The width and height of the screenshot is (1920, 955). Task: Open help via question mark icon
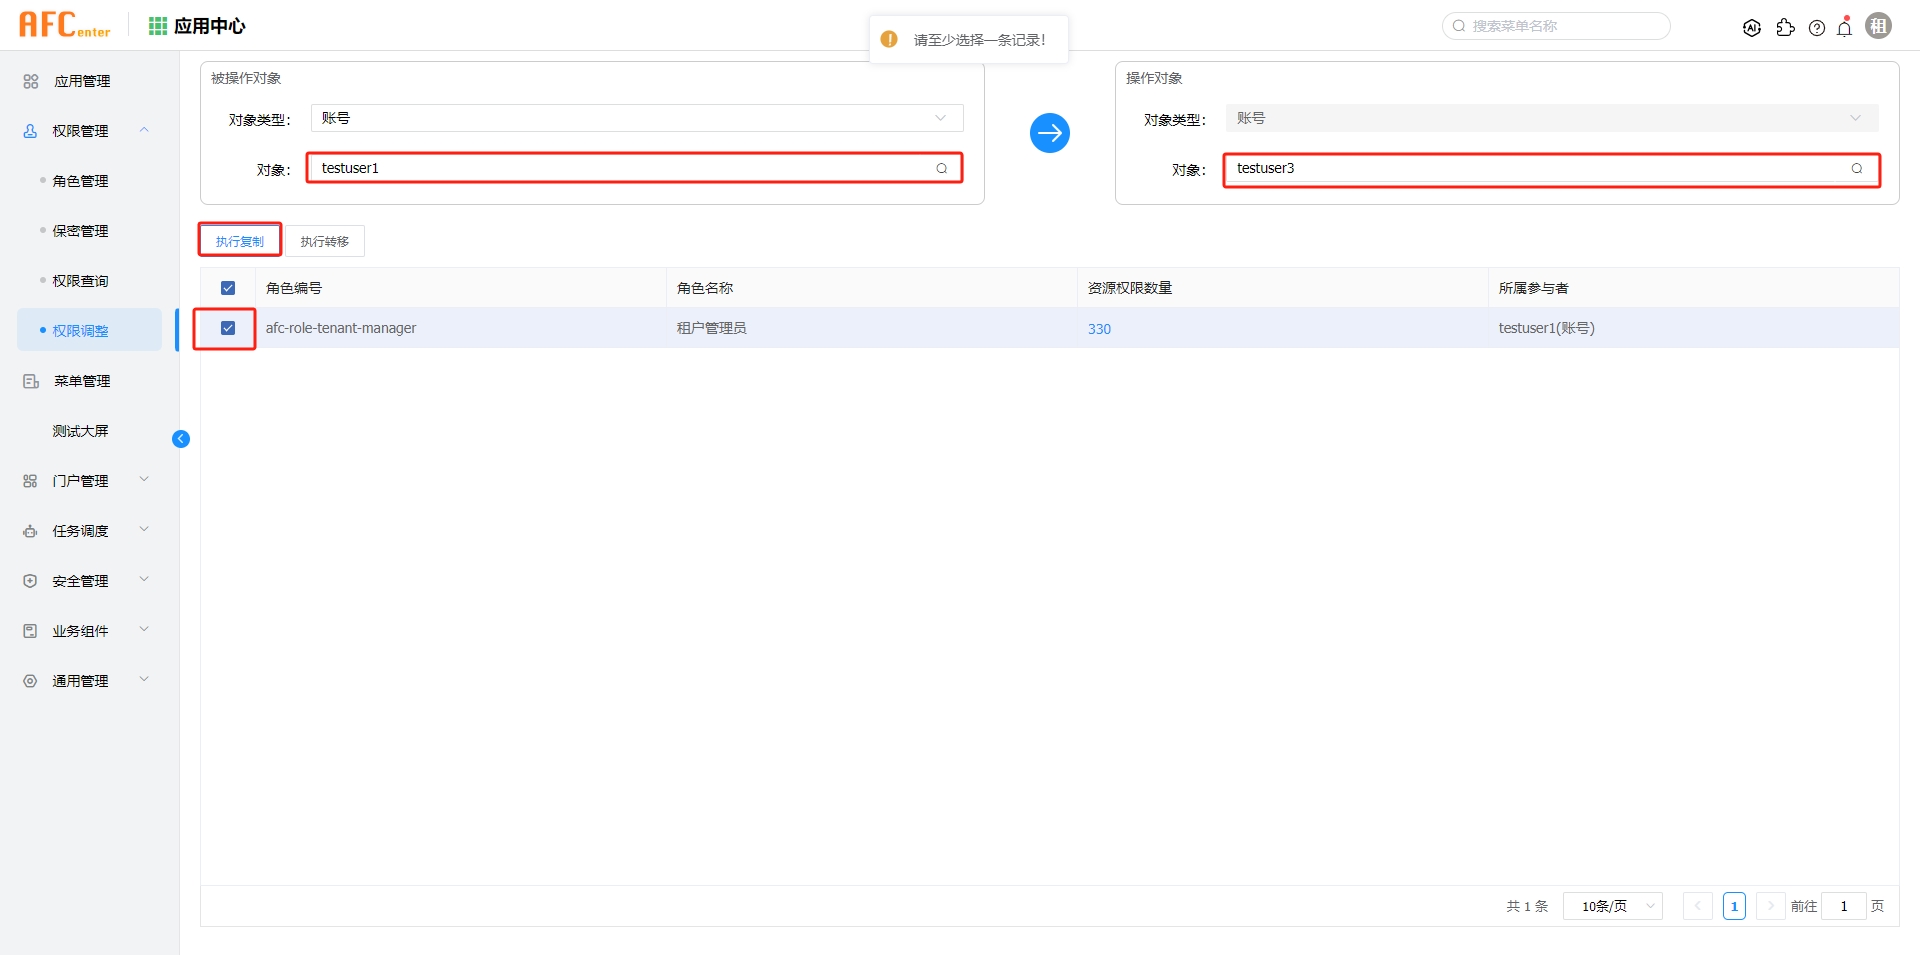point(1817,28)
